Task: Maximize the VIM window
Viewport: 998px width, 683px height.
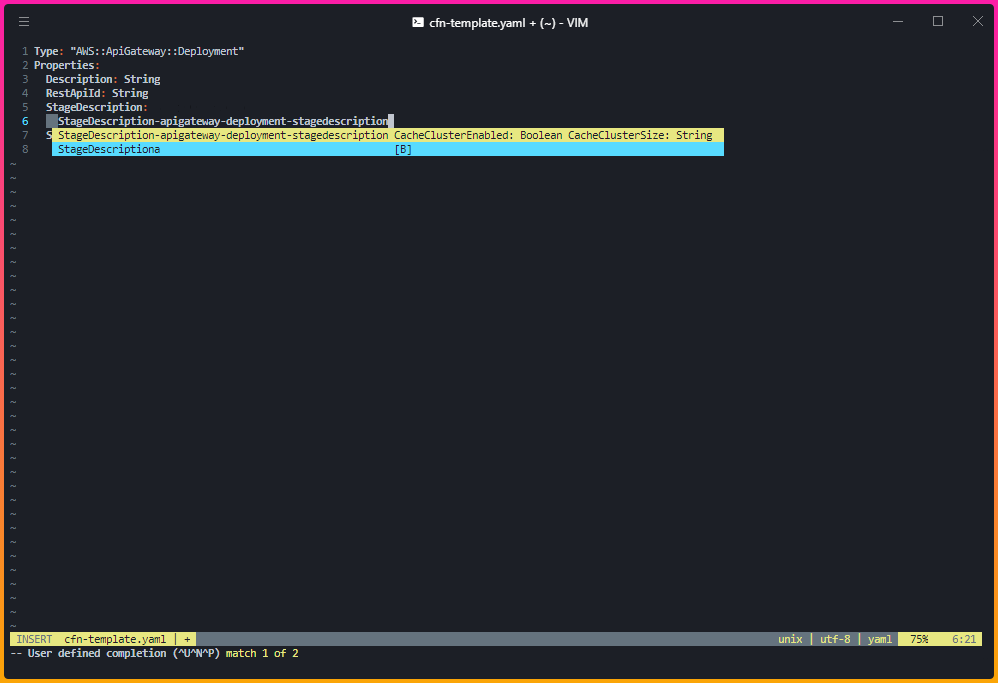Action: [x=938, y=22]
